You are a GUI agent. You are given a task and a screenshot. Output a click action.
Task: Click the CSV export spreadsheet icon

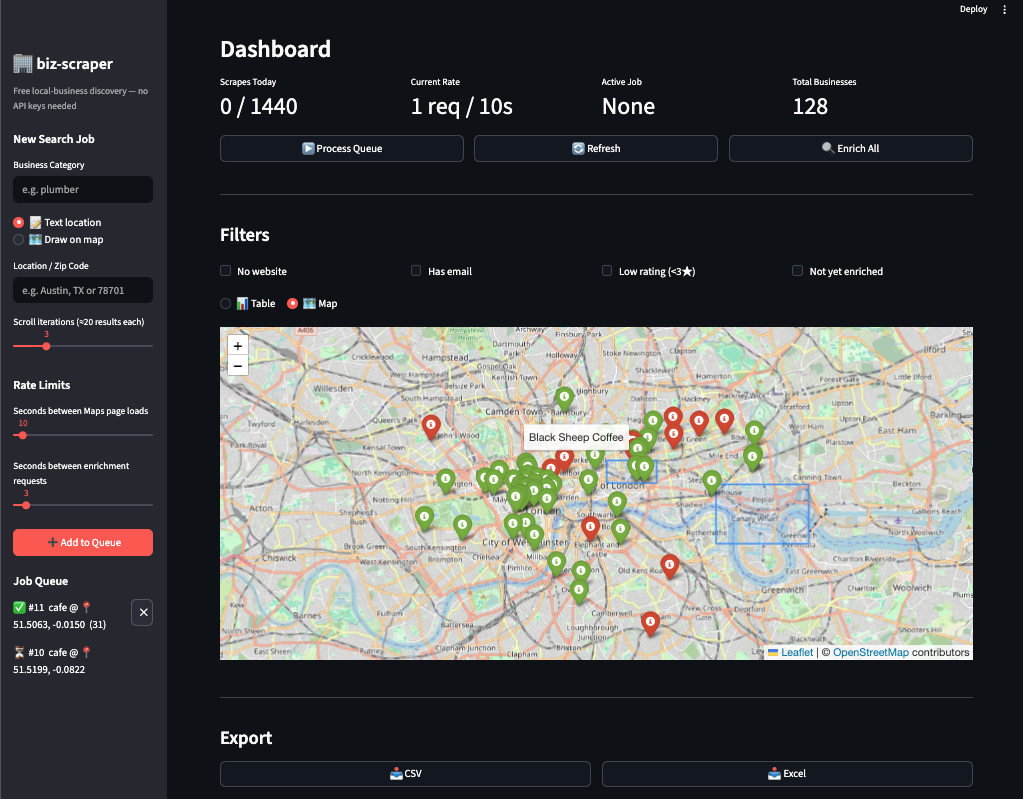pos(395,773)
